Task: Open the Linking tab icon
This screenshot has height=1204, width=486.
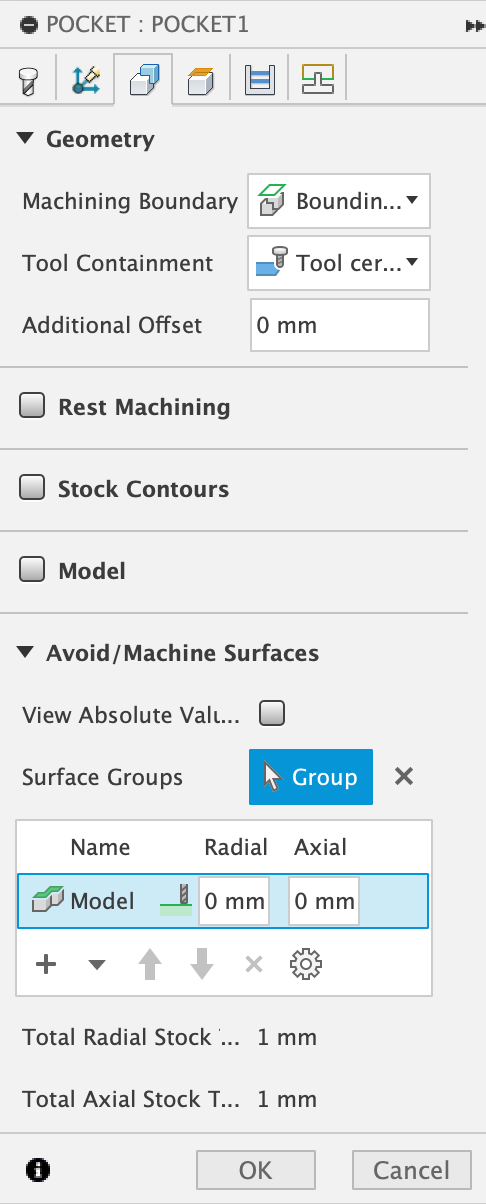Action: (318, 79)
